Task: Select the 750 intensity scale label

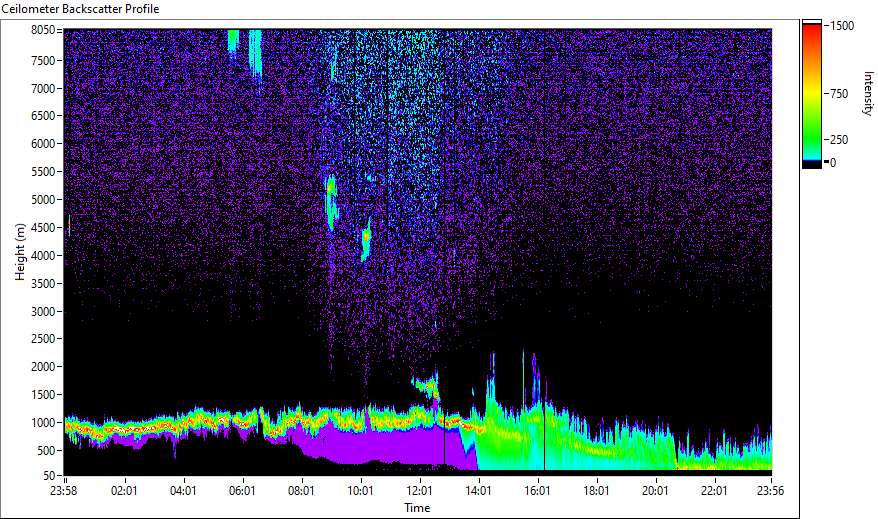Action: (839, 94)
